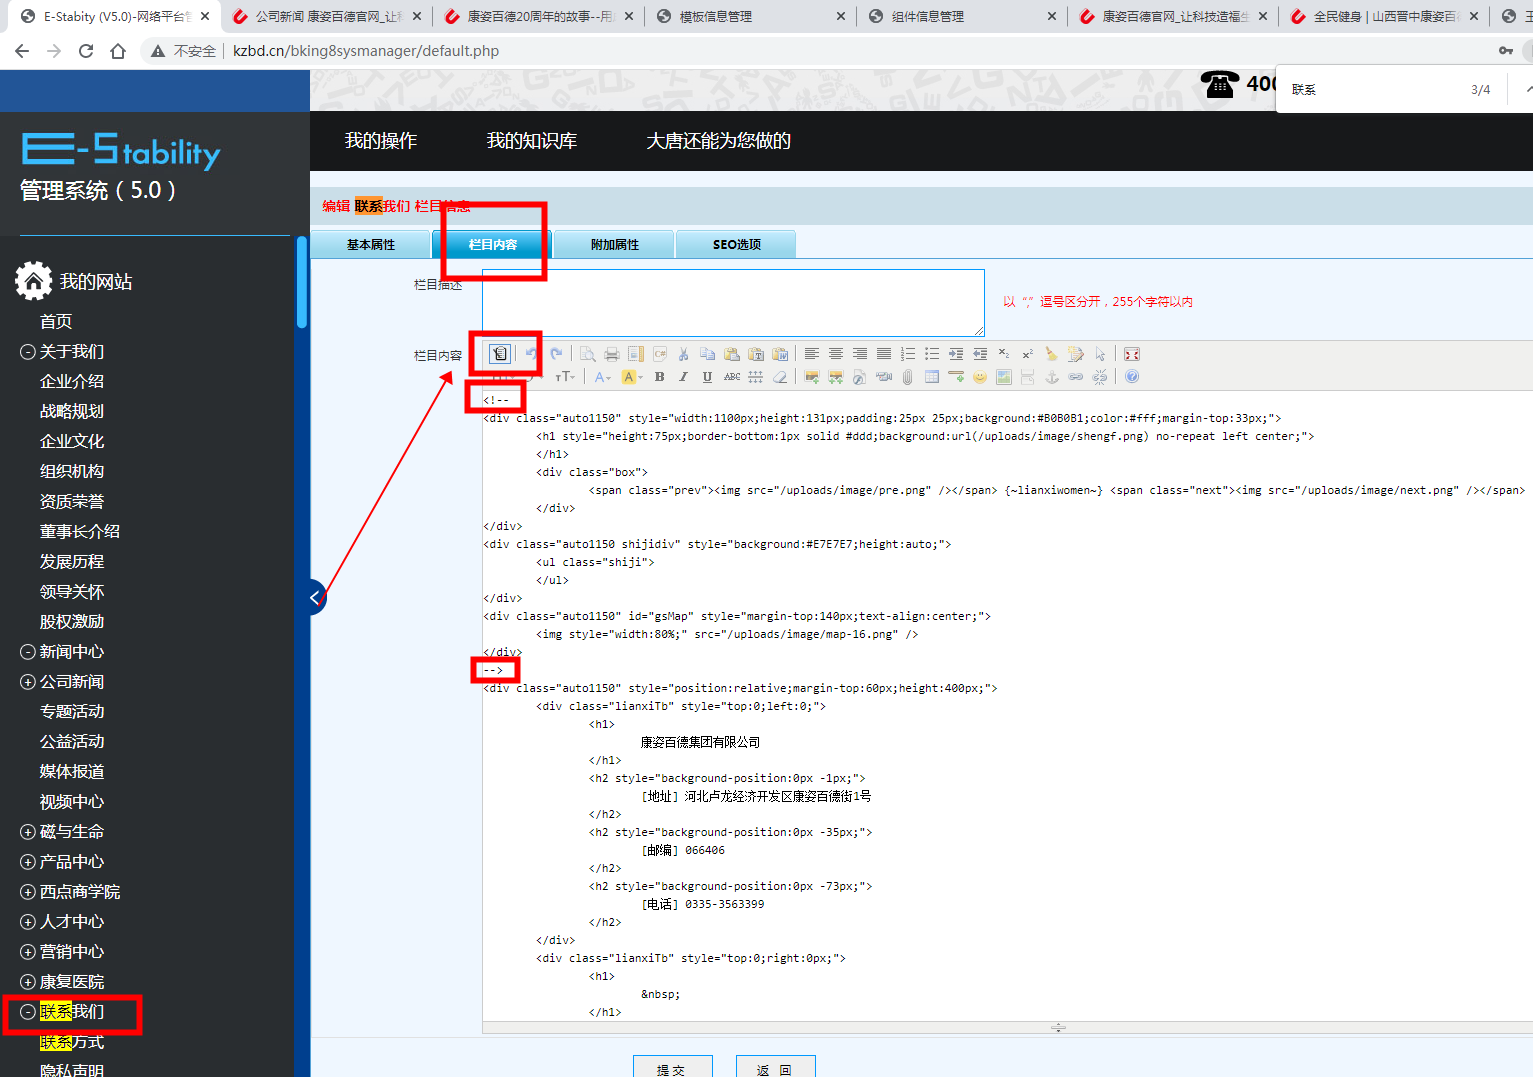Click the 返回 back button
Screen dimensions: 1533x1077
[775, 1068]
